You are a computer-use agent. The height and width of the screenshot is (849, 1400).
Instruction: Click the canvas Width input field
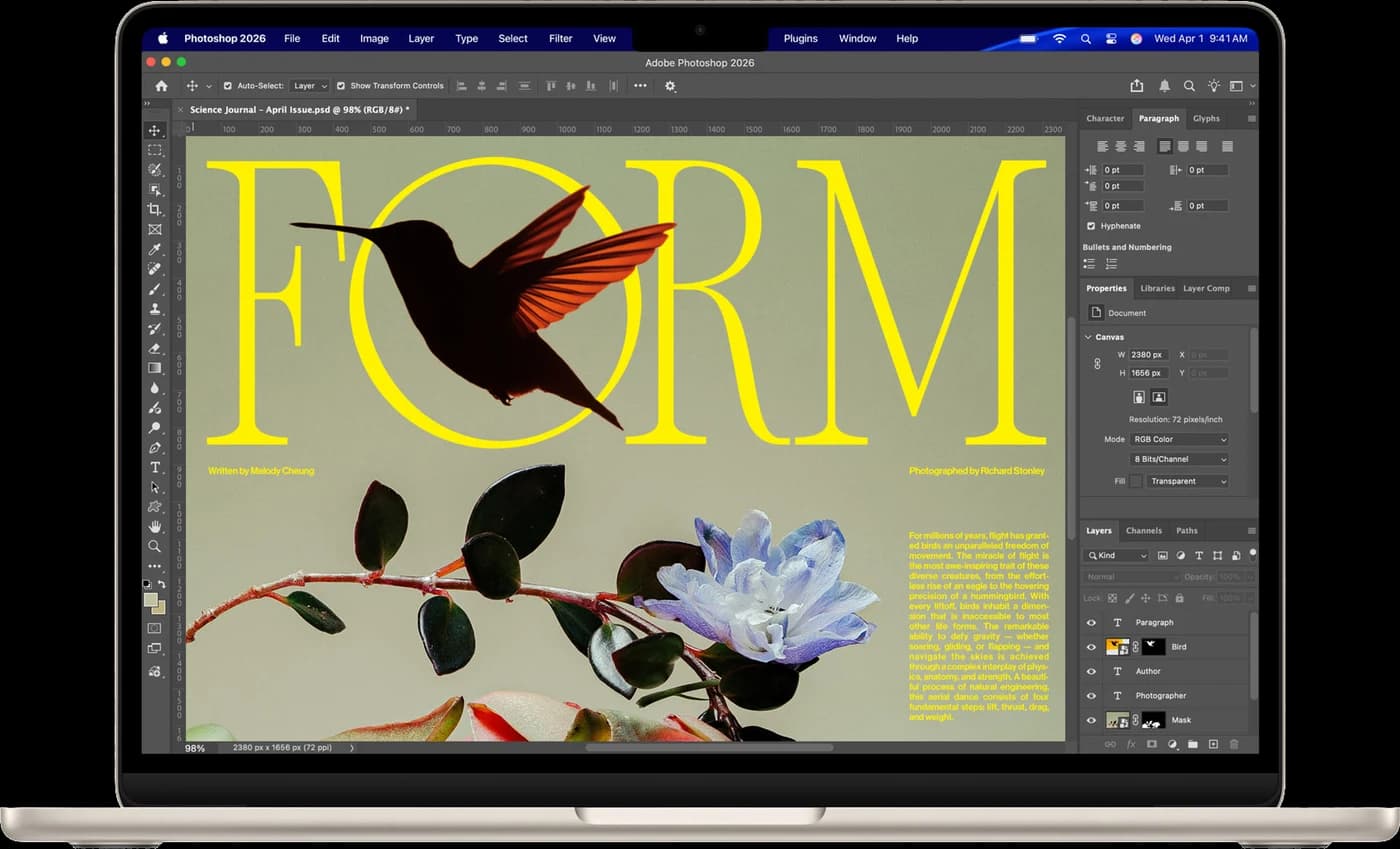(1148, 355)
